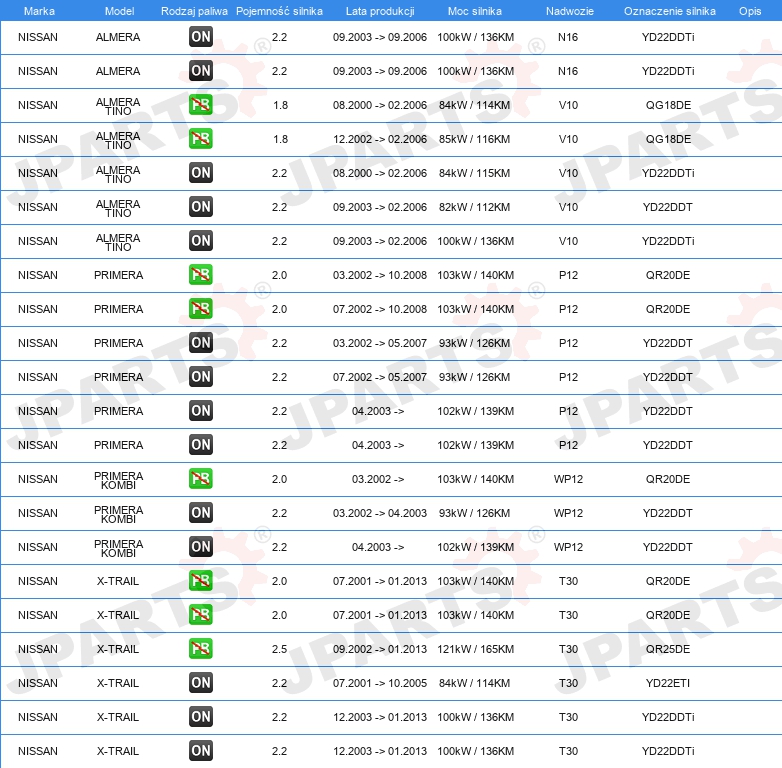The height and width of the screenshot is (768, 782).
Task: Click the engine capacity value 2.5
Action: point(279,649)
